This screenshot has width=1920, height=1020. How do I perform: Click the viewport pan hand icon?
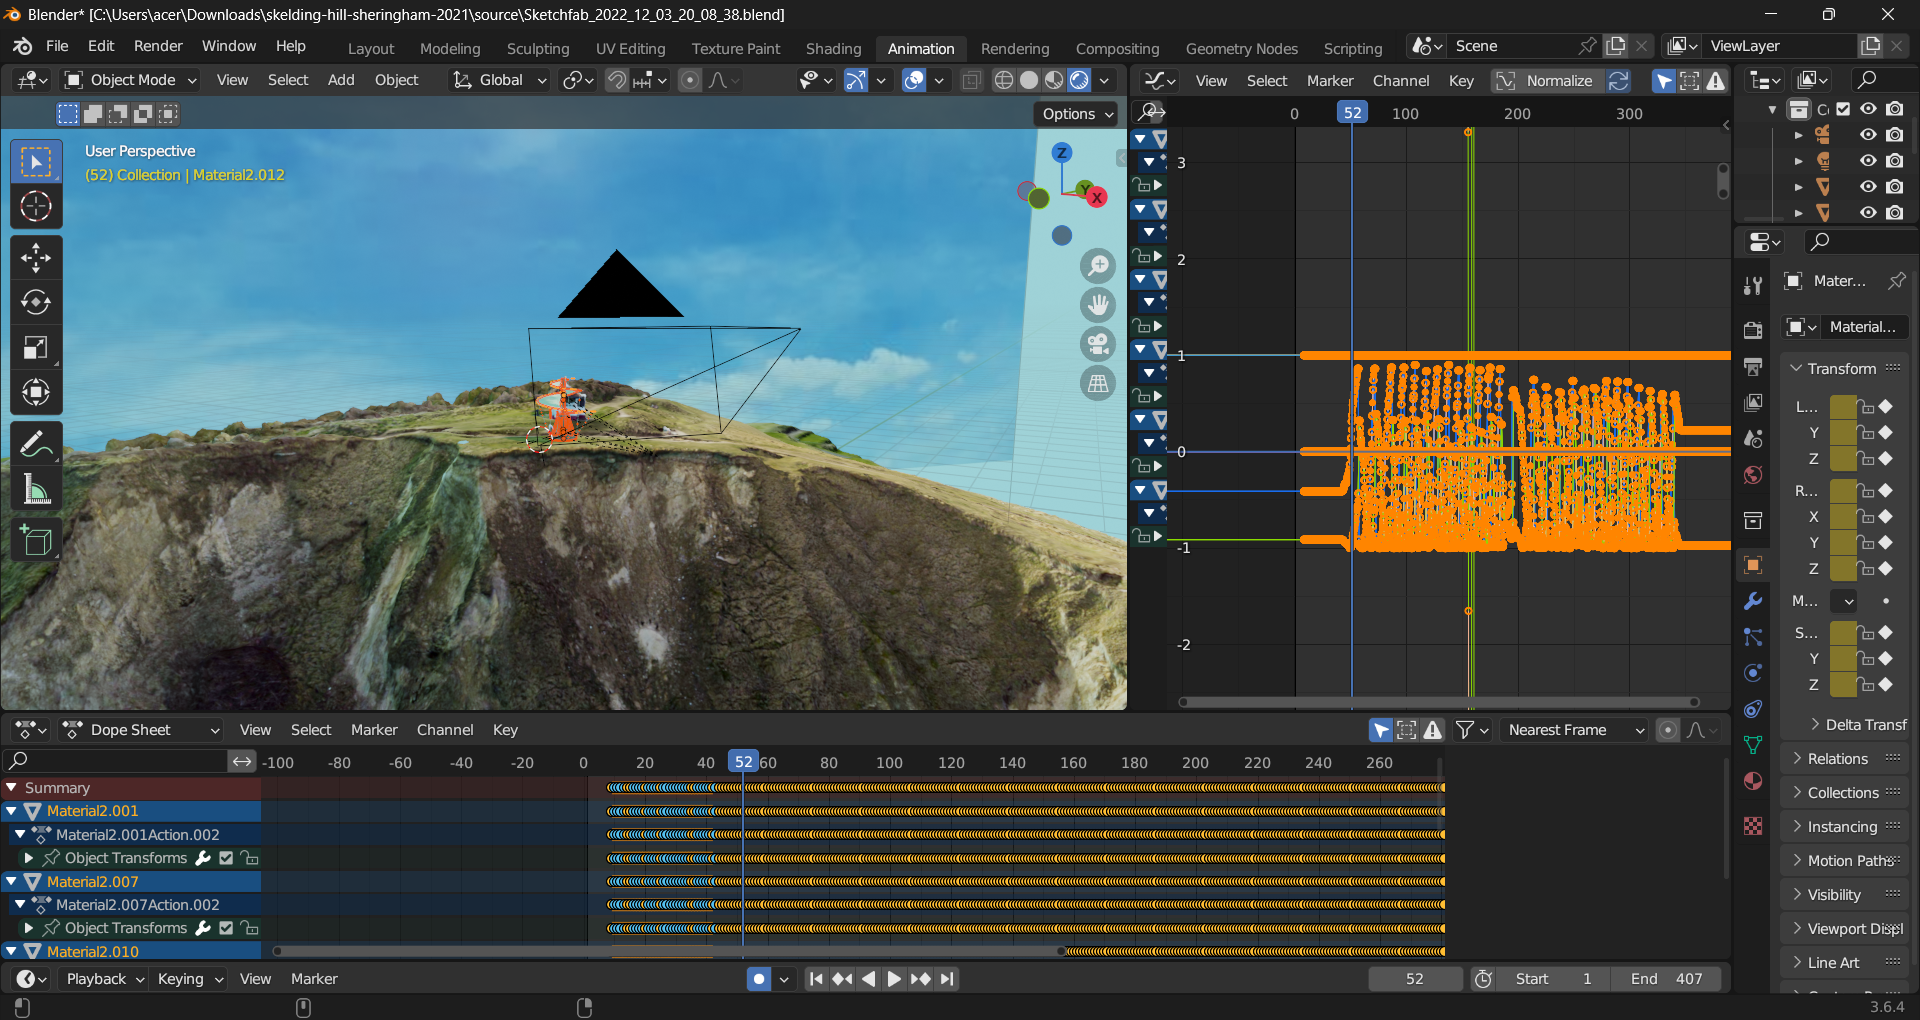(x=1098, y=304)
